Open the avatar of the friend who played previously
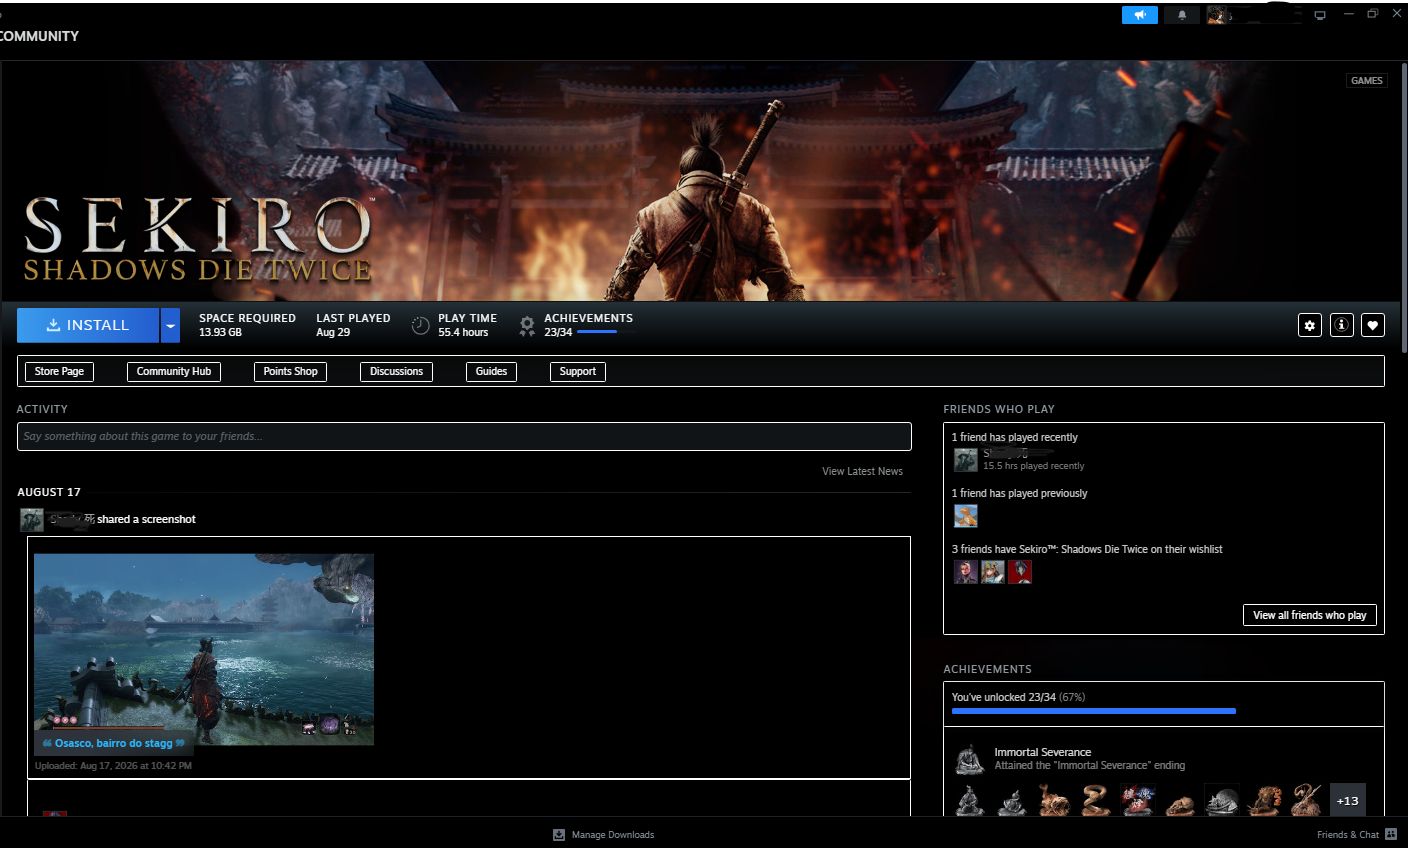 965,515
